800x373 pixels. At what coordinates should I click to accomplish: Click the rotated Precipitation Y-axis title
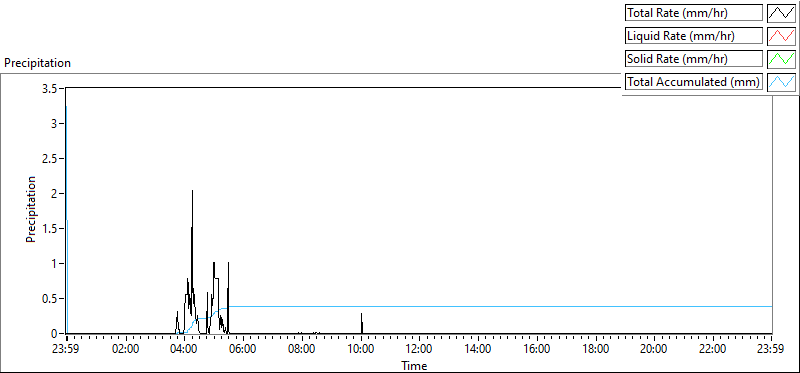pos(31,210)
